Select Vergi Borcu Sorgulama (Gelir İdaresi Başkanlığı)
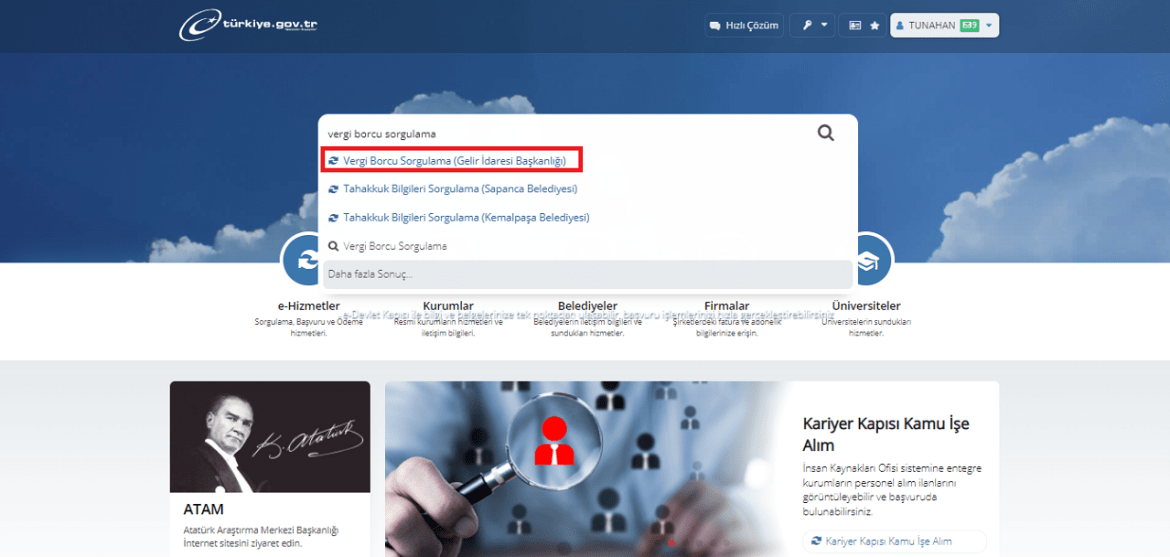Viewport: 1170px width, 557px height. point(454,160)
